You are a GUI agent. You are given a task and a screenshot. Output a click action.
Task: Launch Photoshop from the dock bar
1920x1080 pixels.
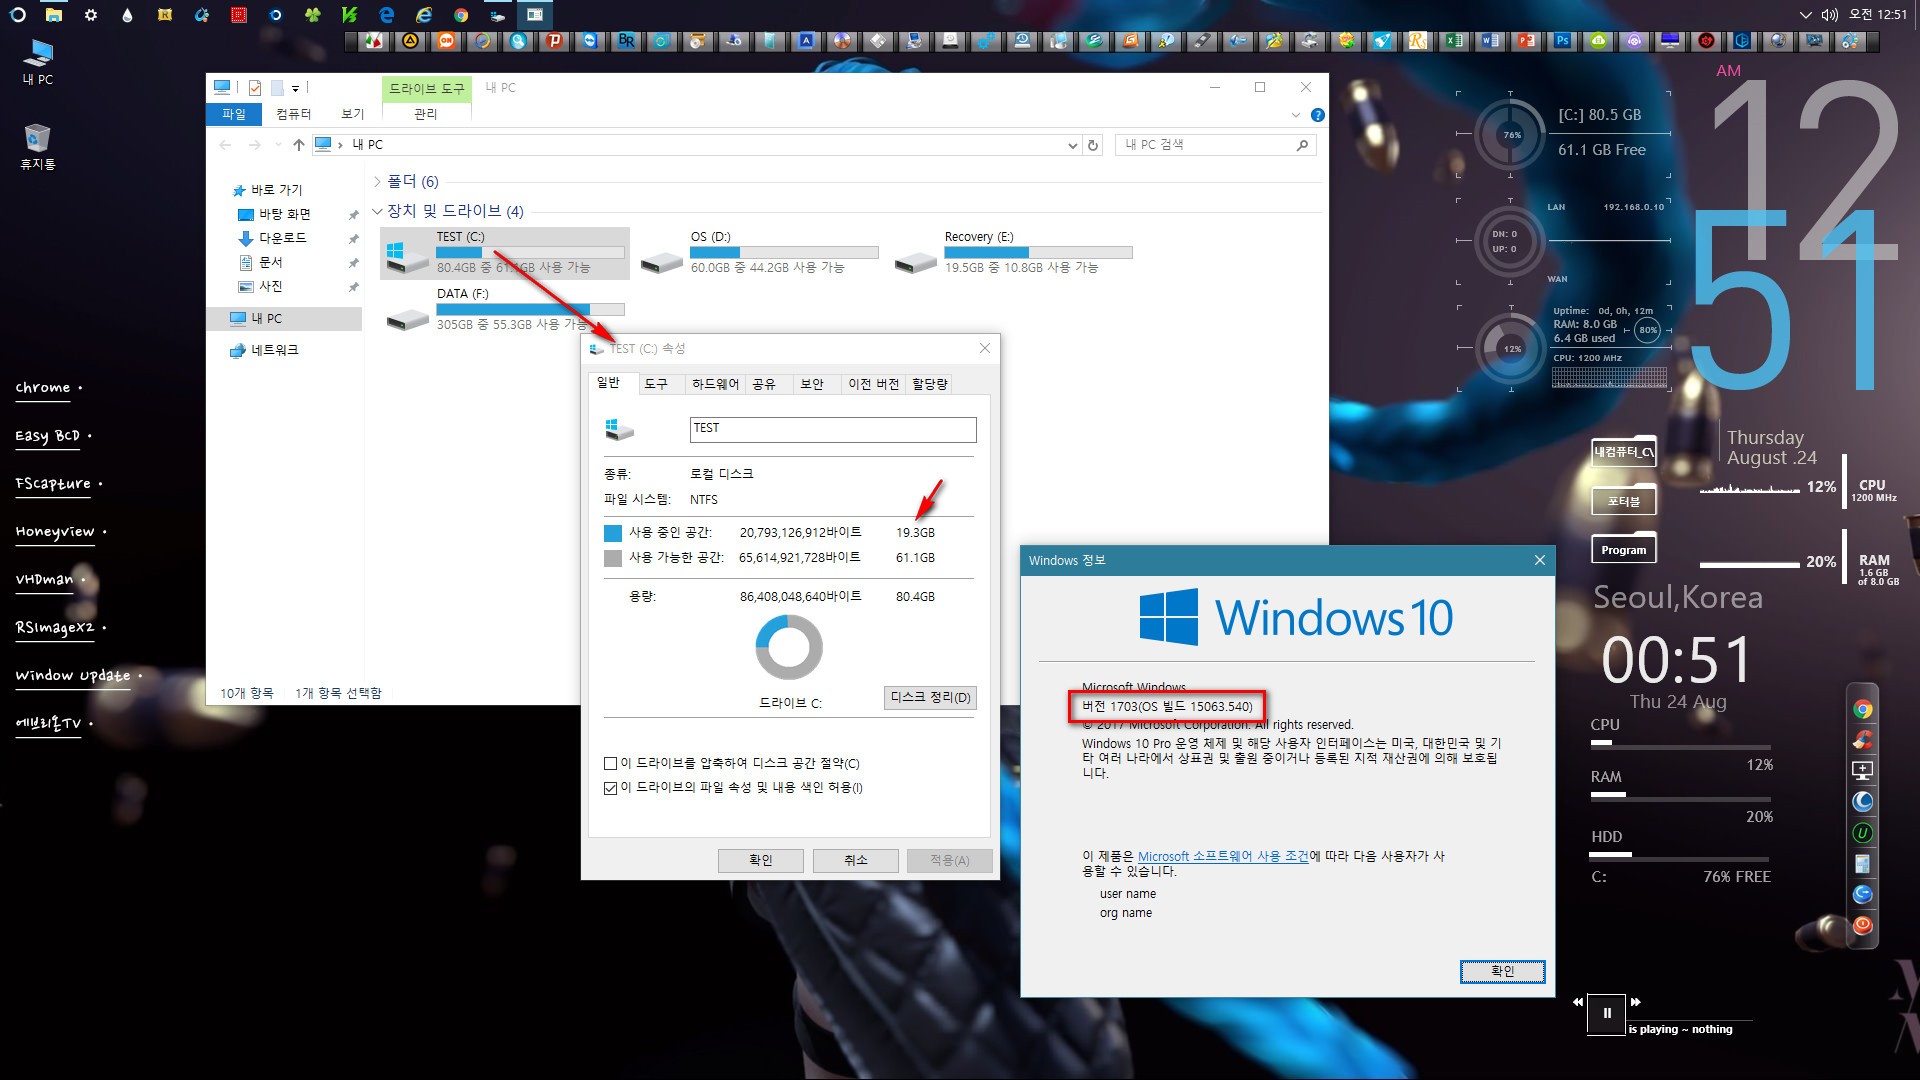point(1563,41)
